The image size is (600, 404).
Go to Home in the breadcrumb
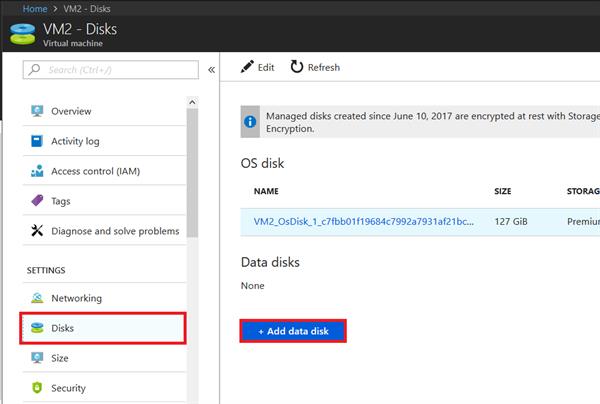(34, 9)
